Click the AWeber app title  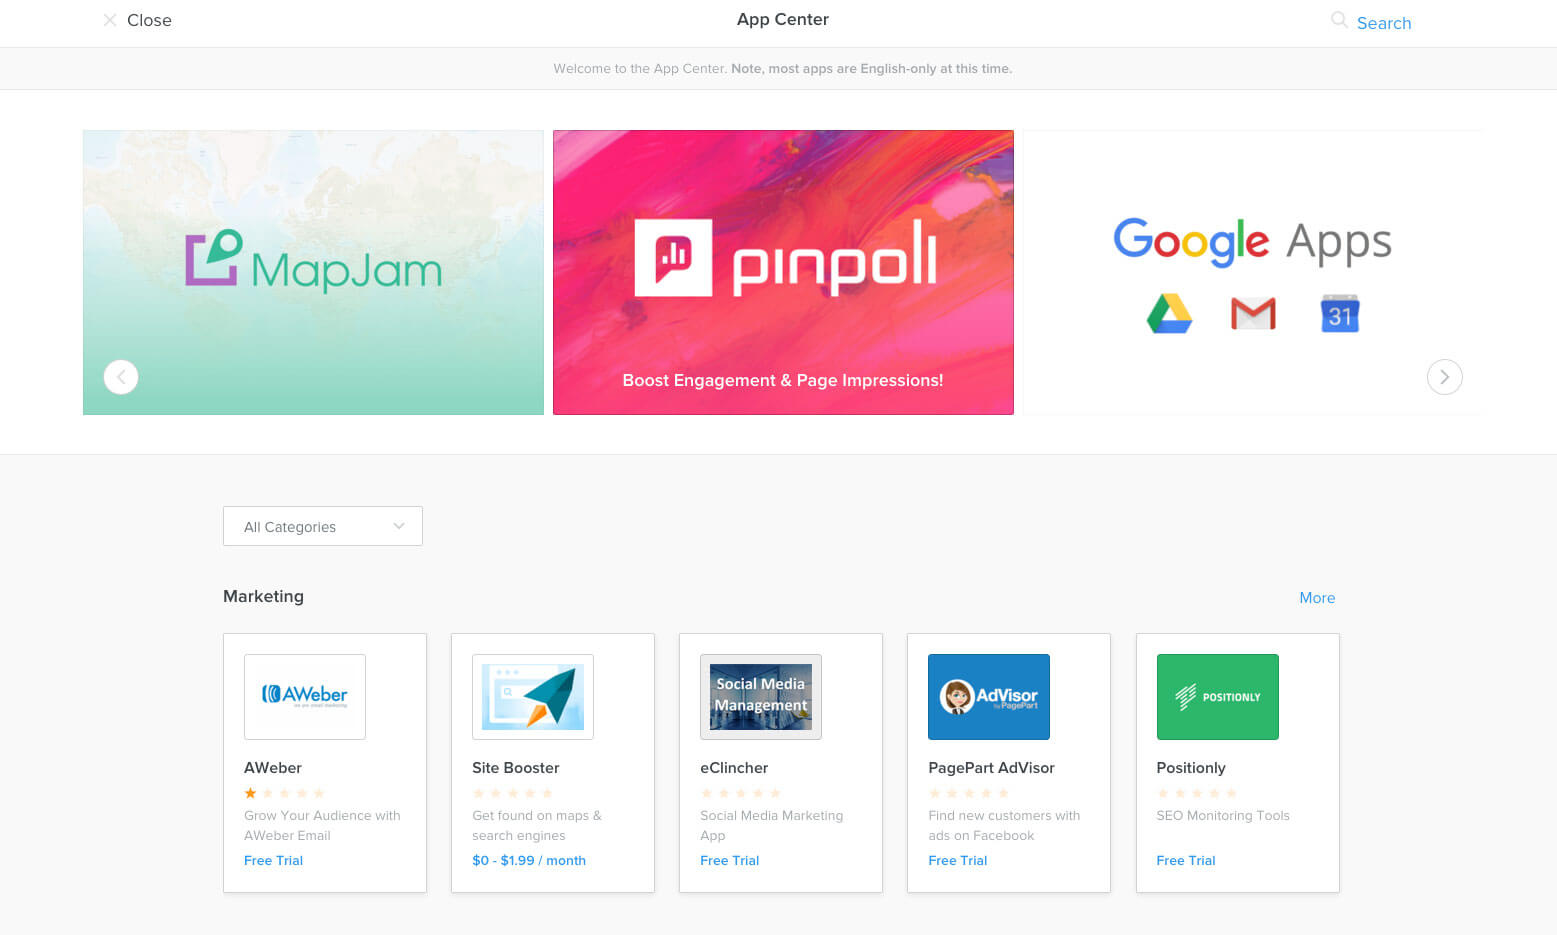[x=273, y=768]
